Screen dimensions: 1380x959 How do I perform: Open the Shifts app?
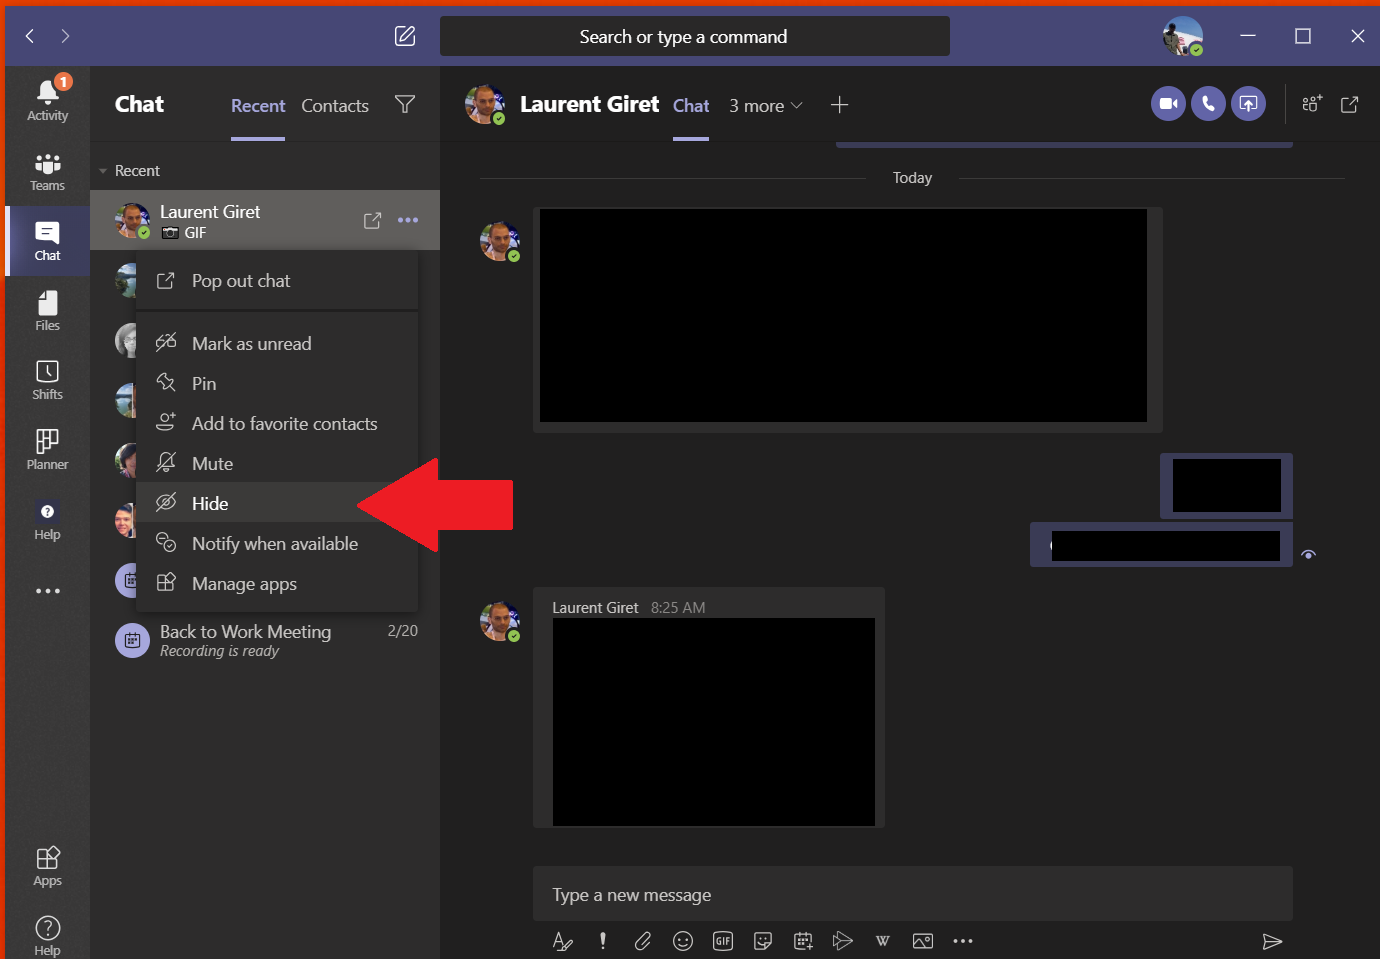point(47,380)
